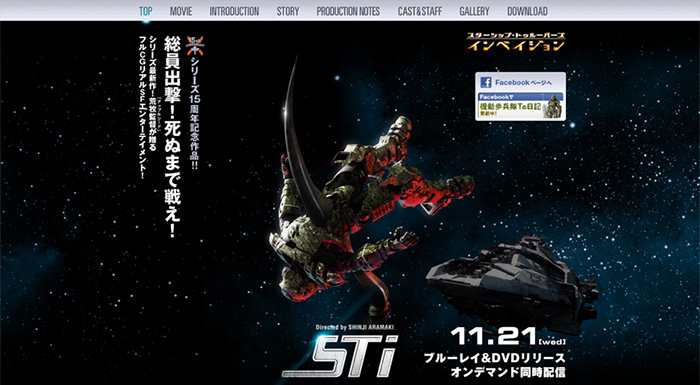Select the DOWNLOAD menu item
700x385 pixels.
(527, 11)
